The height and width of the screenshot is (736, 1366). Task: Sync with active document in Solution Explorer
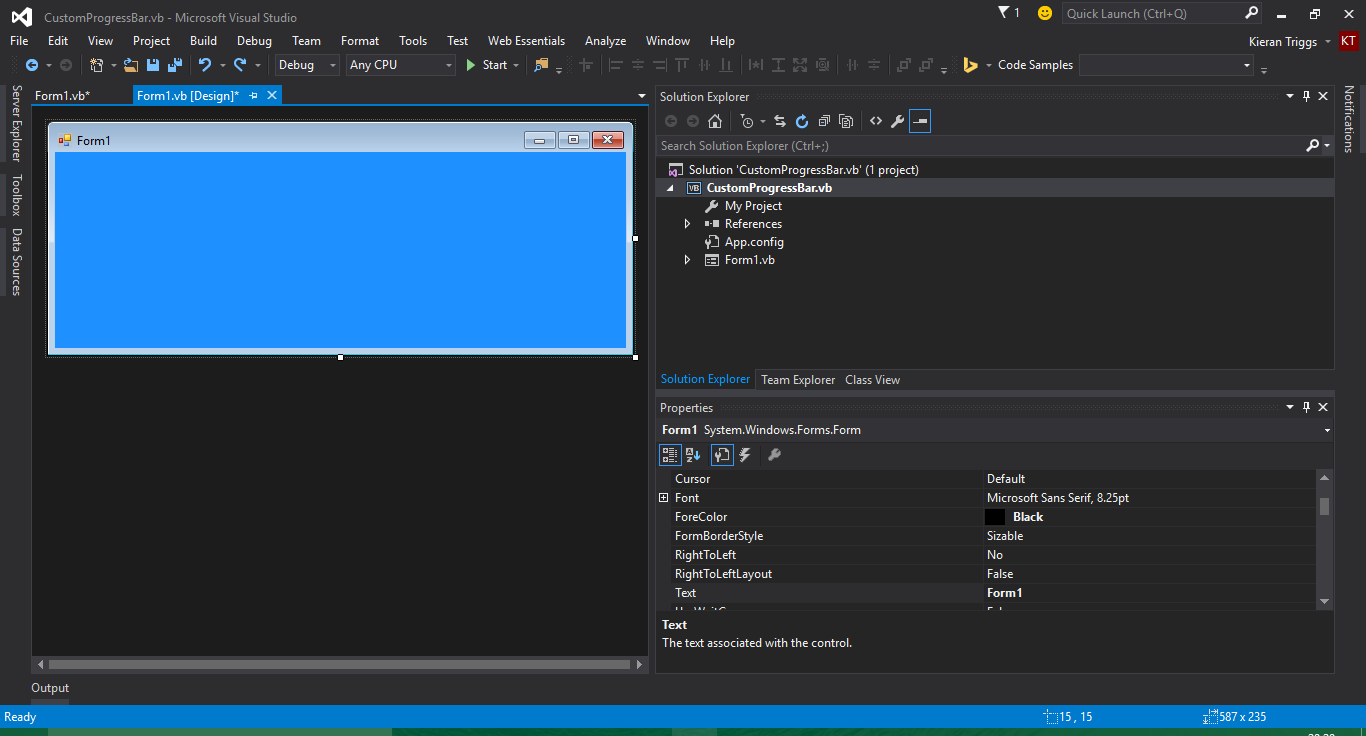(780, 121)
